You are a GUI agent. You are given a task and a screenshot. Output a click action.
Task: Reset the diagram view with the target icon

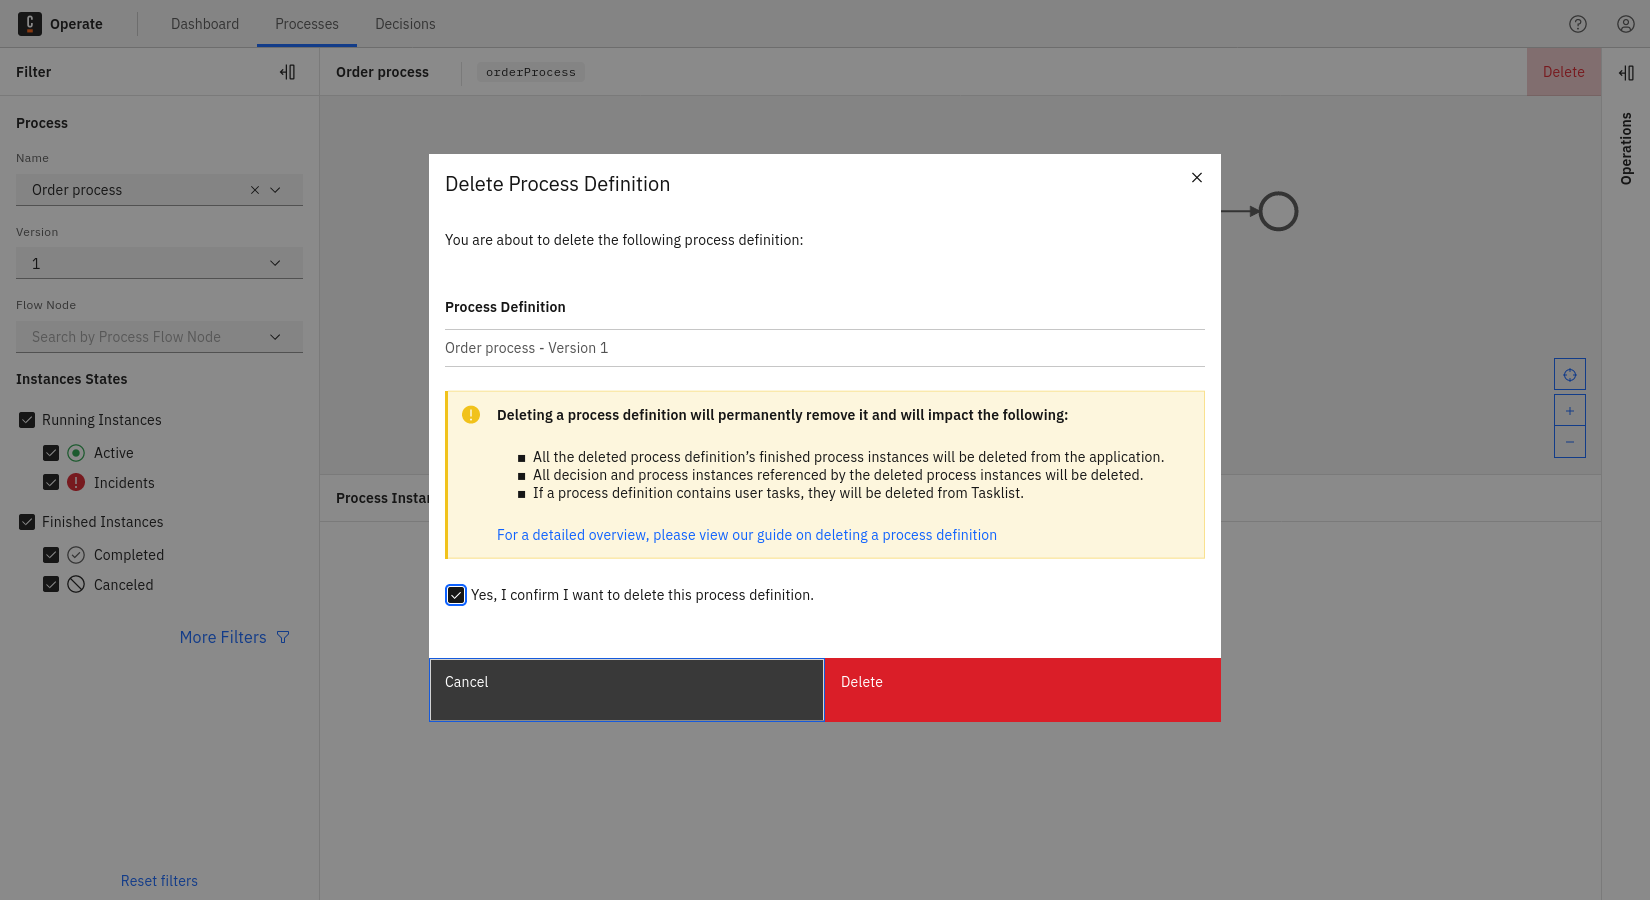1569,373
